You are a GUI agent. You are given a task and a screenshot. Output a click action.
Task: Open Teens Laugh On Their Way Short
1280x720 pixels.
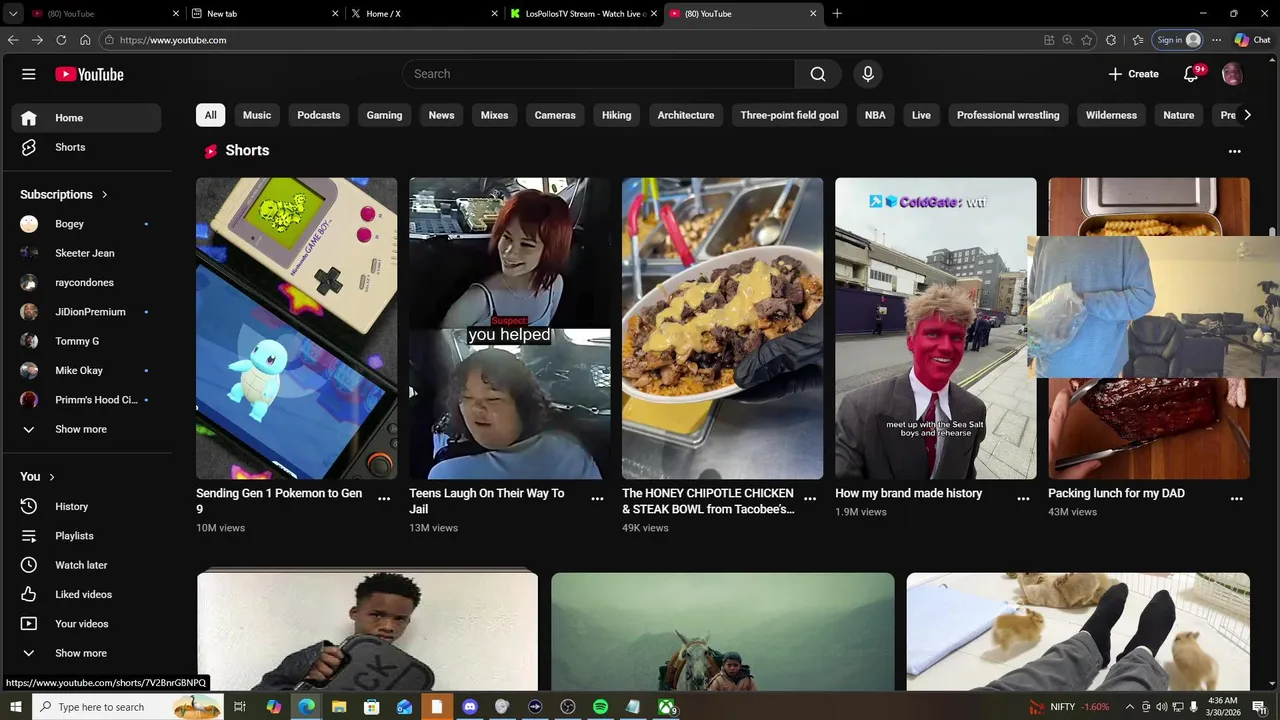coord(509,329)
